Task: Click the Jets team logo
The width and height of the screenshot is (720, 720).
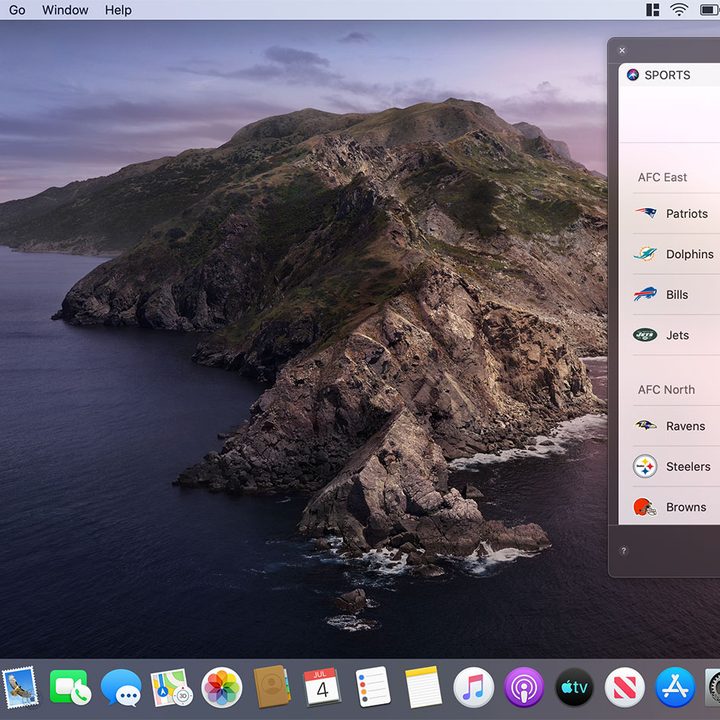Action: [645, 335]
